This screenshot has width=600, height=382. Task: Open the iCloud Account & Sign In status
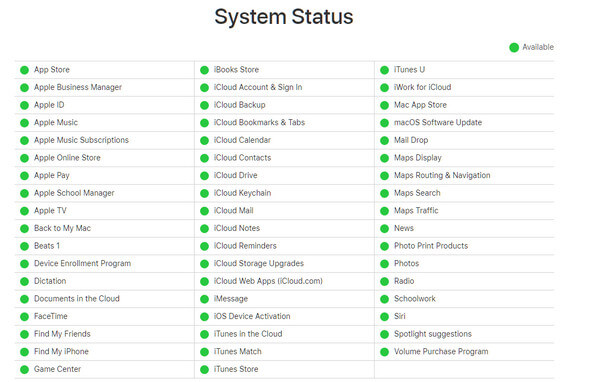pos(258,87)
